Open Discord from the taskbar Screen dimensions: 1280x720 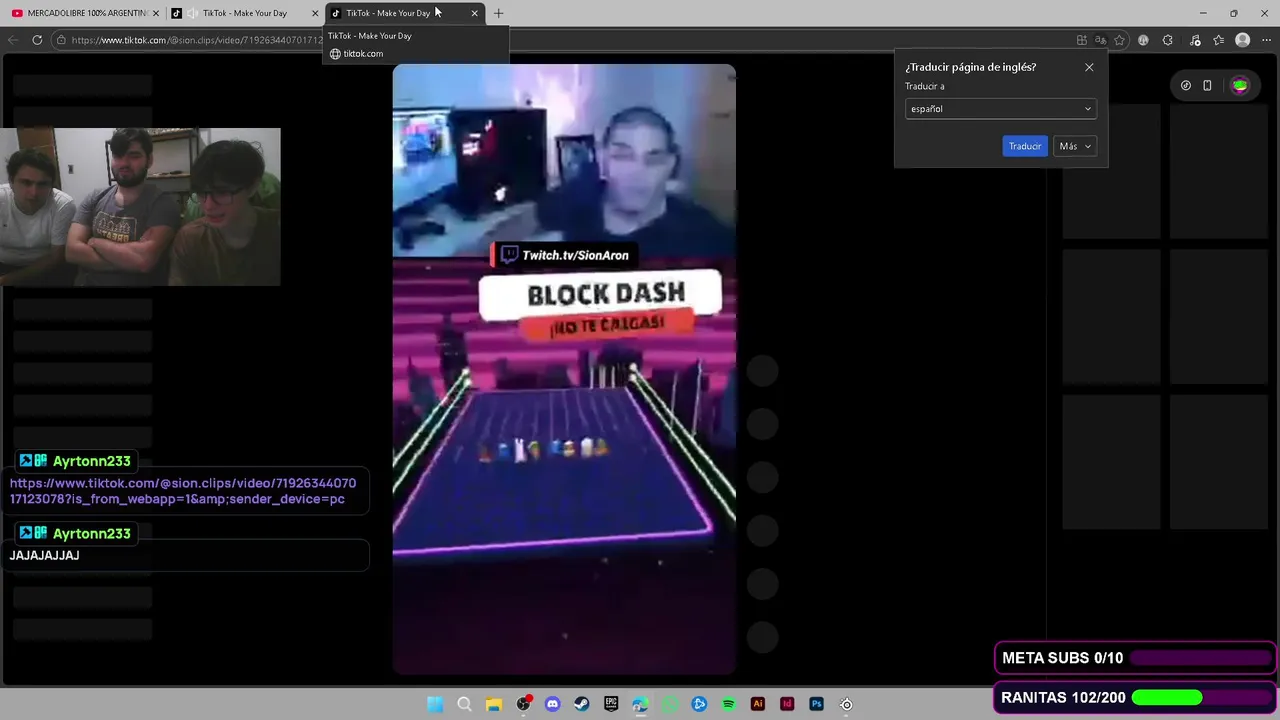tap(552, 704)
